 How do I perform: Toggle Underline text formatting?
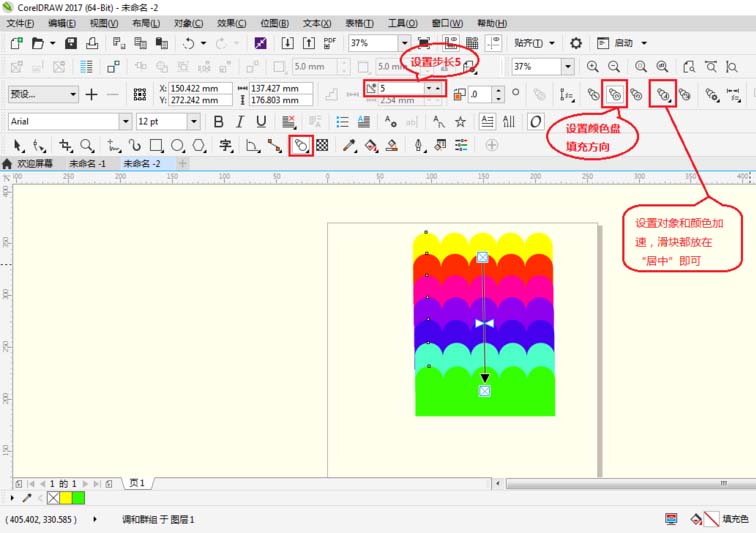tap(261, 121)
